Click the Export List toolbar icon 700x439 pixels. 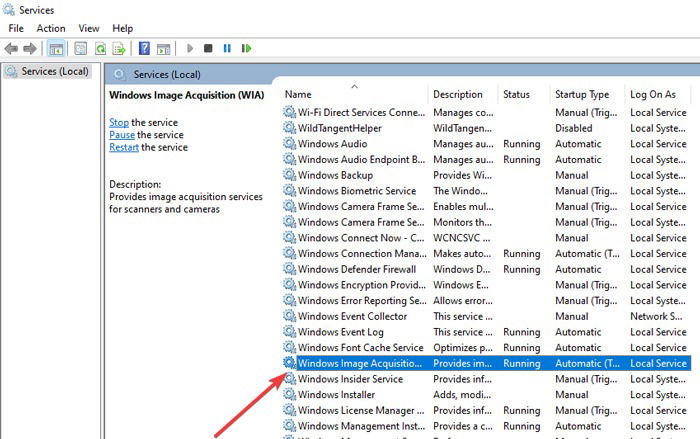tap(119, 48)
